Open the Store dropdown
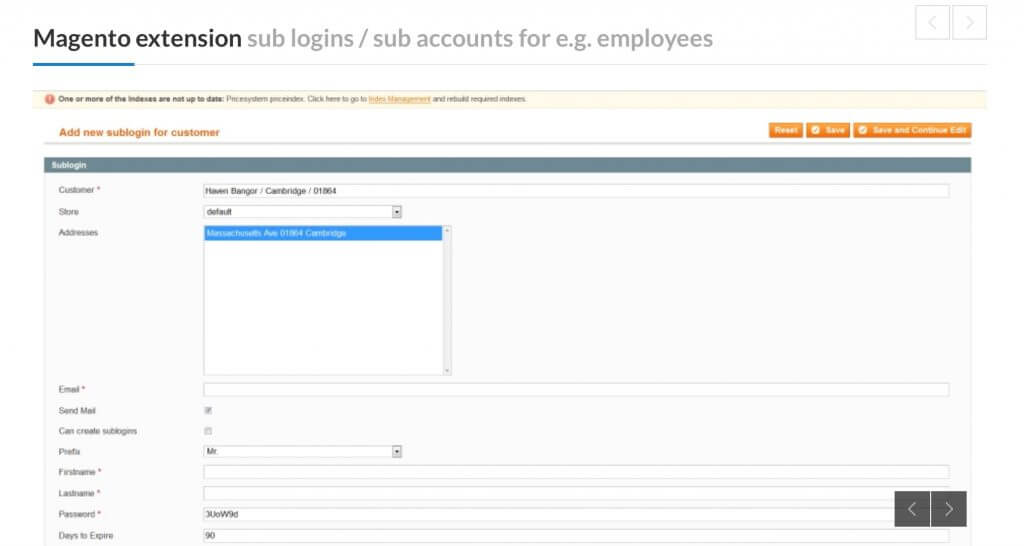Viewport: 1024px width, 546px height. 302,212
